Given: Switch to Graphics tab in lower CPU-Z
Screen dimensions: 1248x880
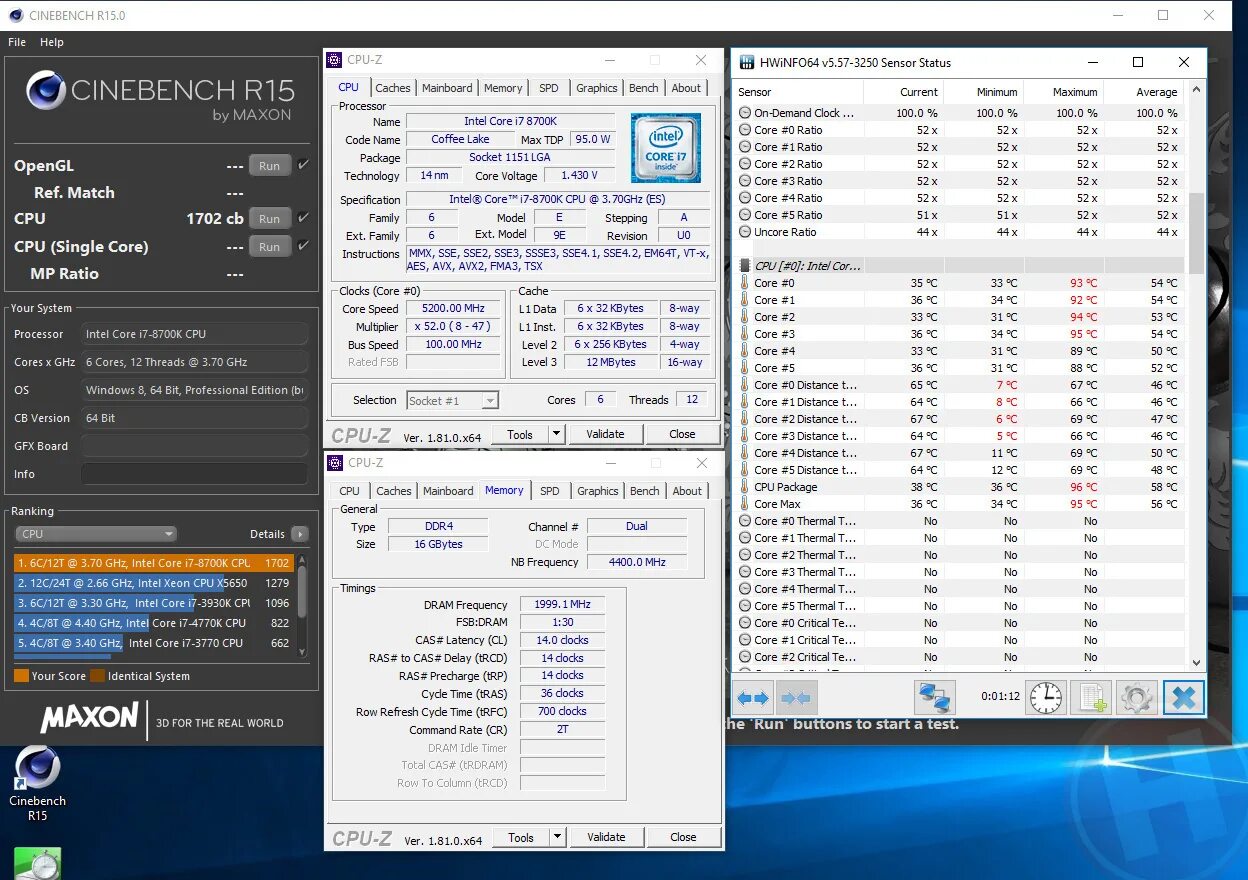Looking at the screenshot, I should (x=598, y=491).
